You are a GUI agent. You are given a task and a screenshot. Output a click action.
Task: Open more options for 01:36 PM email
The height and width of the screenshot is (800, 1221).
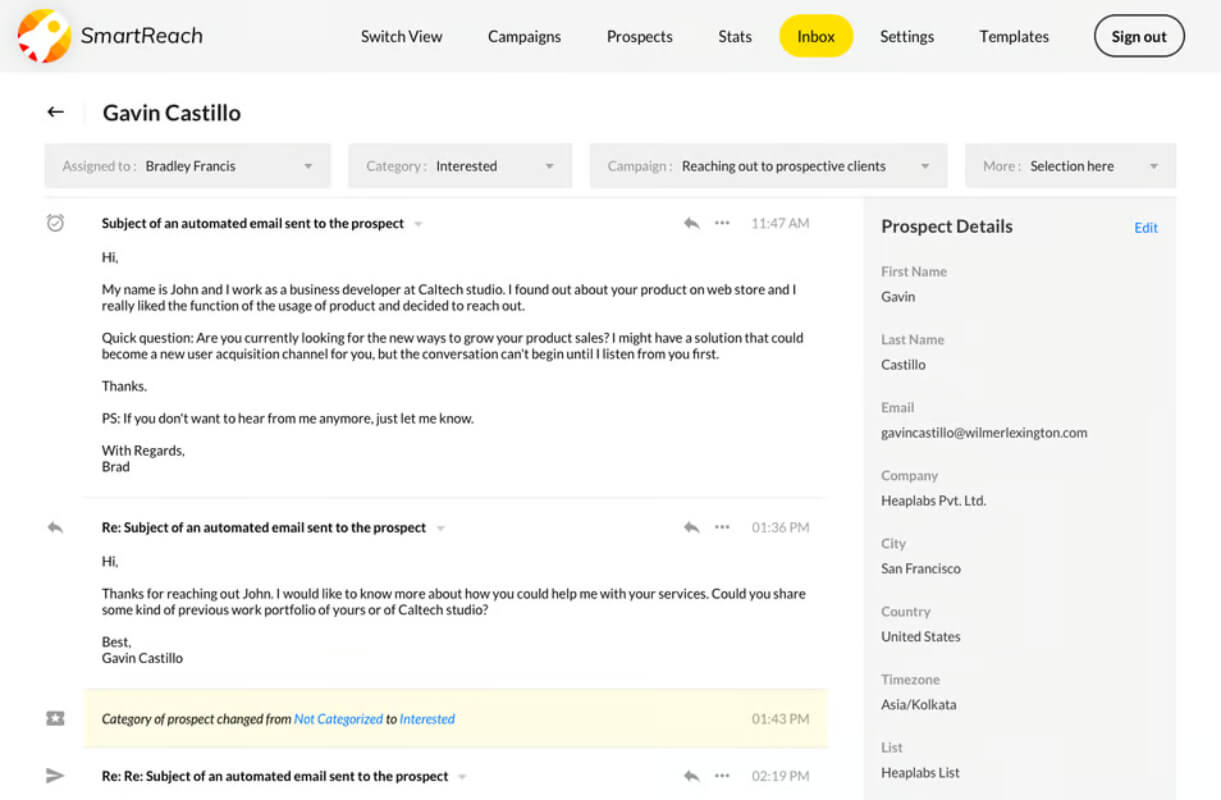point(722,527)
